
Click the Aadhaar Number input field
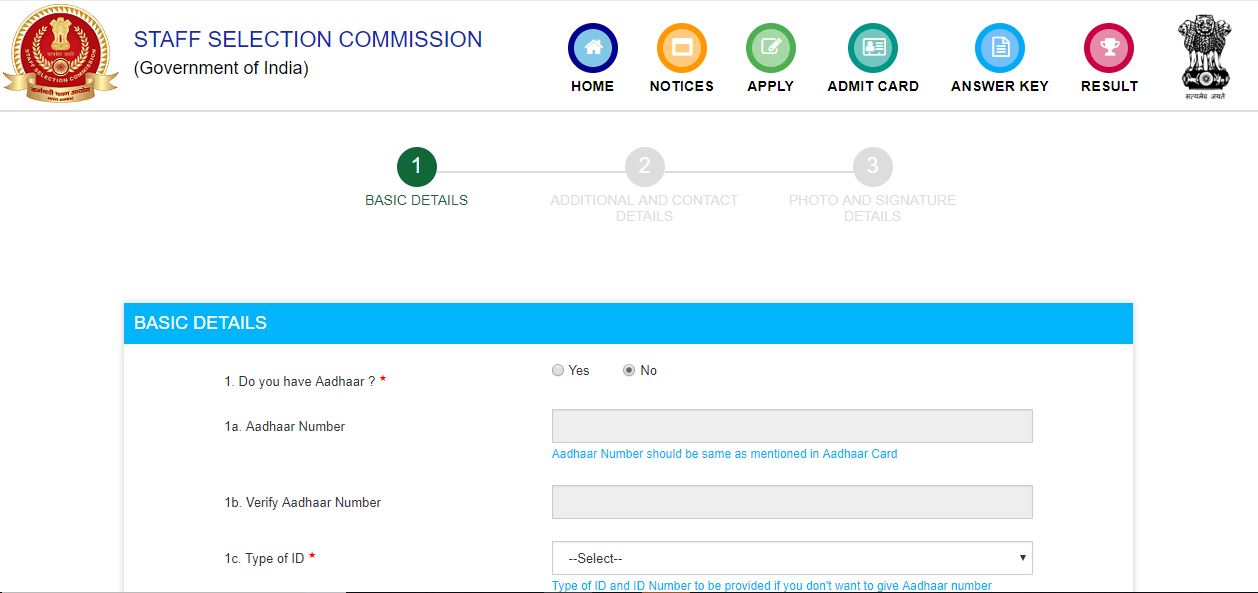pyautogui.click(x=792, y=426)
